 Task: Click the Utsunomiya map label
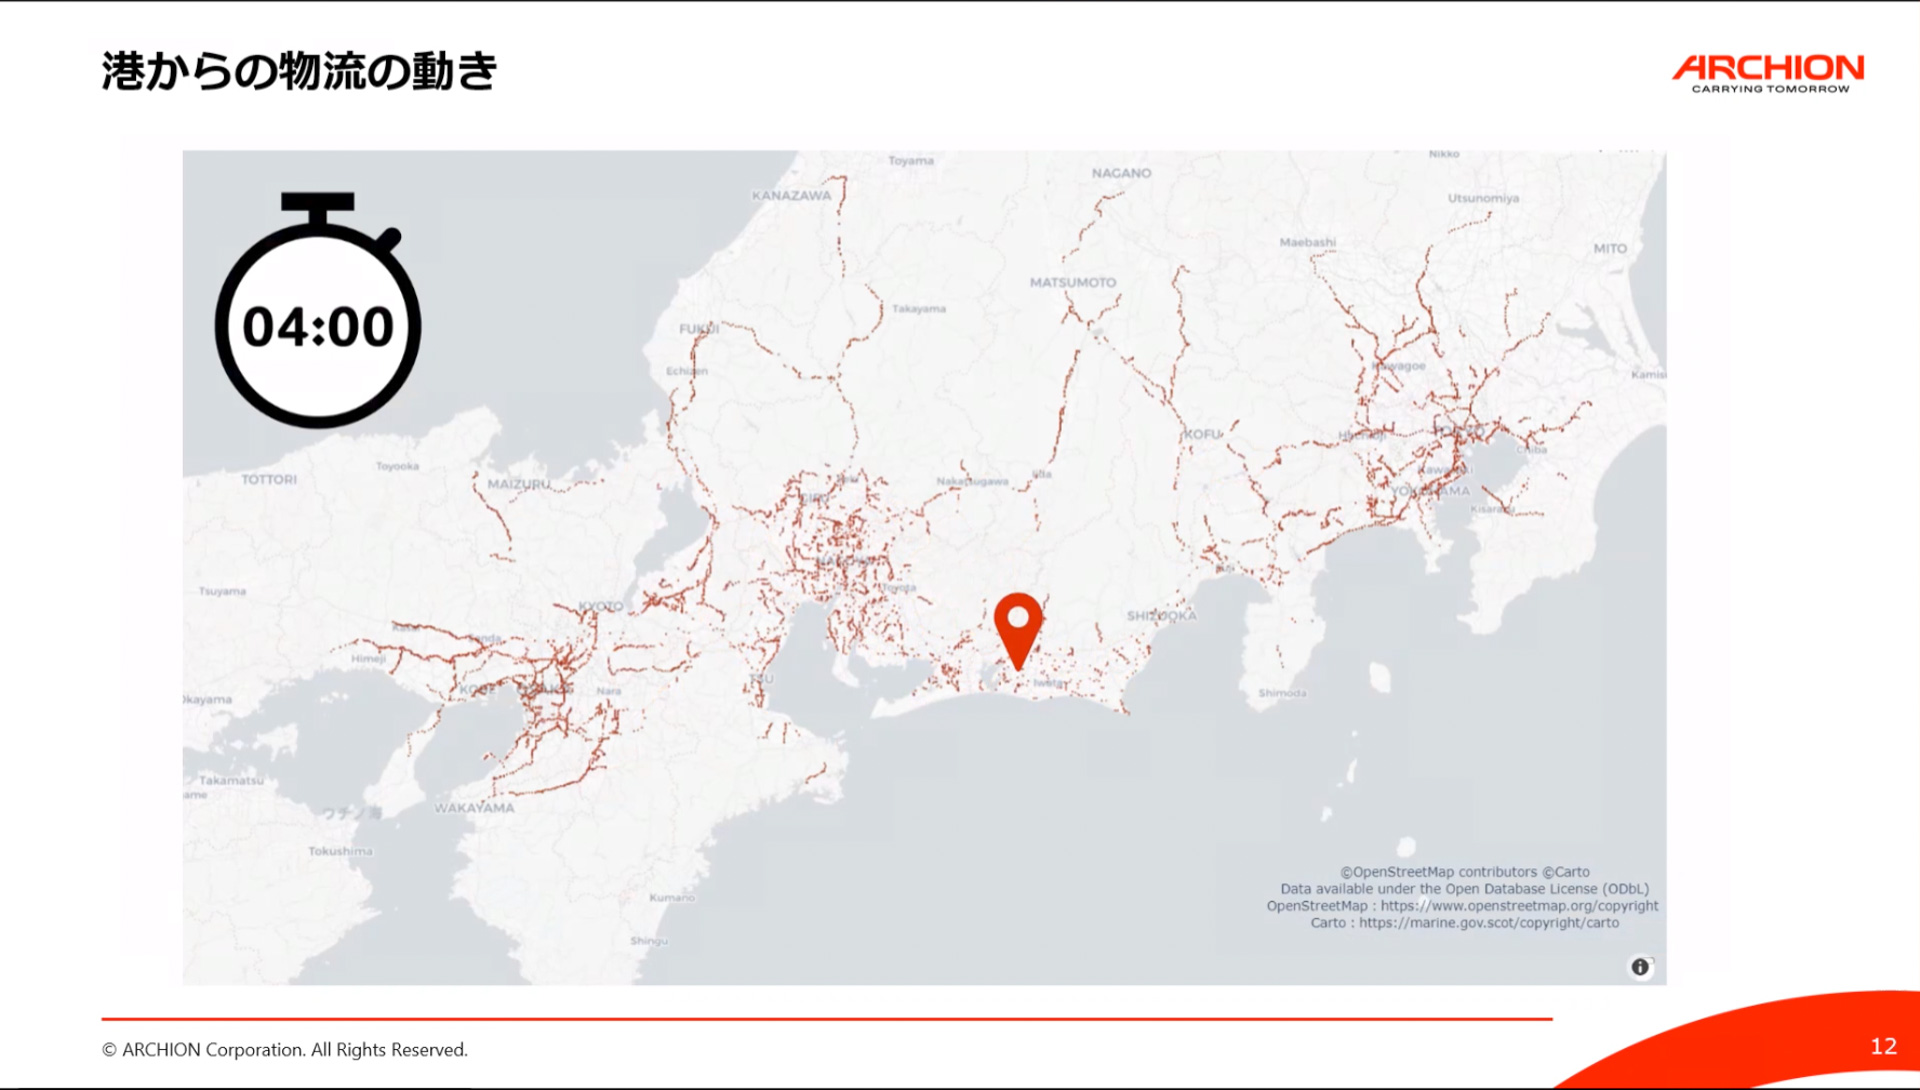click(1483, 198)
